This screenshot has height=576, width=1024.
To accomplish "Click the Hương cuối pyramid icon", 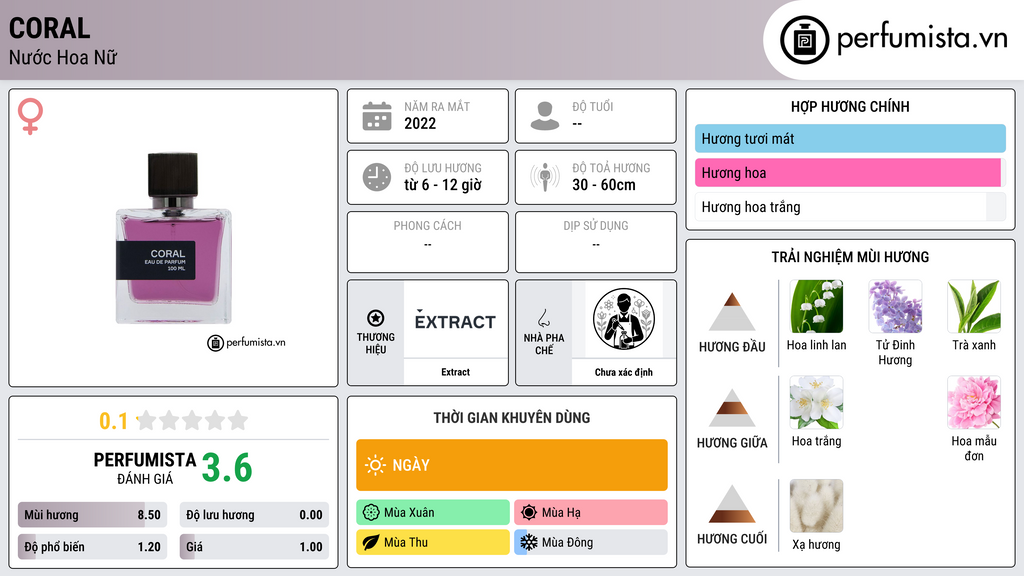I will 732,504.
